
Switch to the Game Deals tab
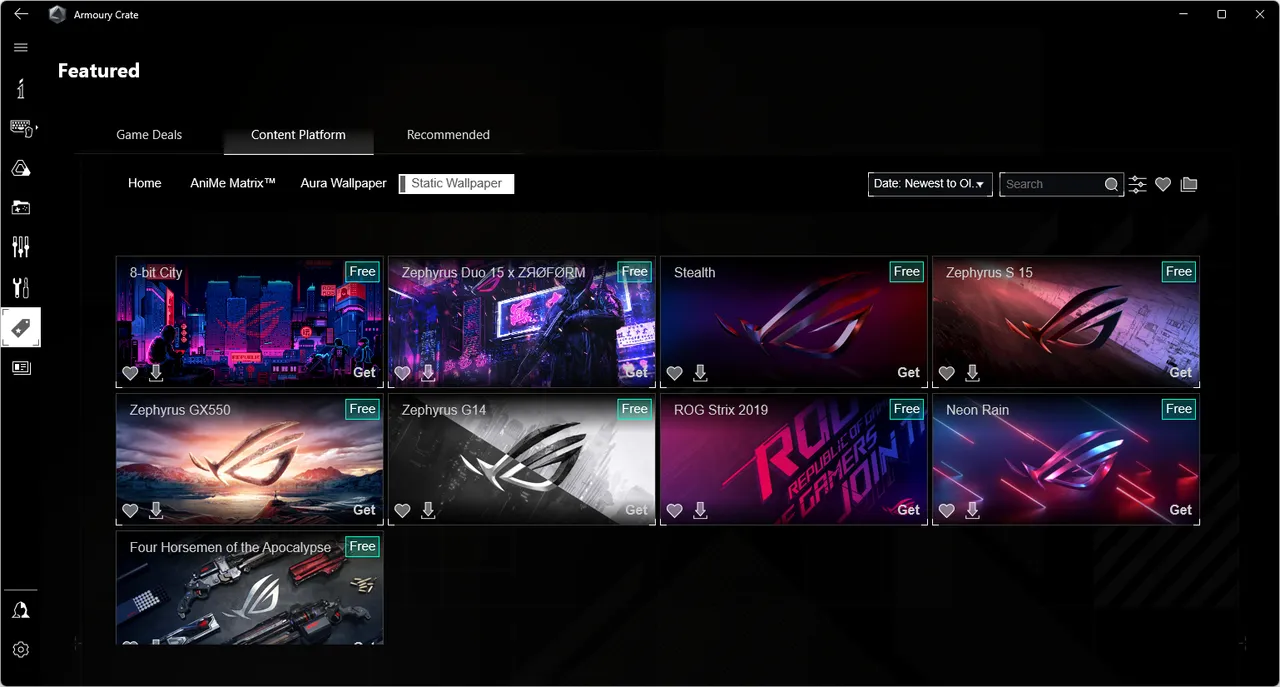point(149,135)
